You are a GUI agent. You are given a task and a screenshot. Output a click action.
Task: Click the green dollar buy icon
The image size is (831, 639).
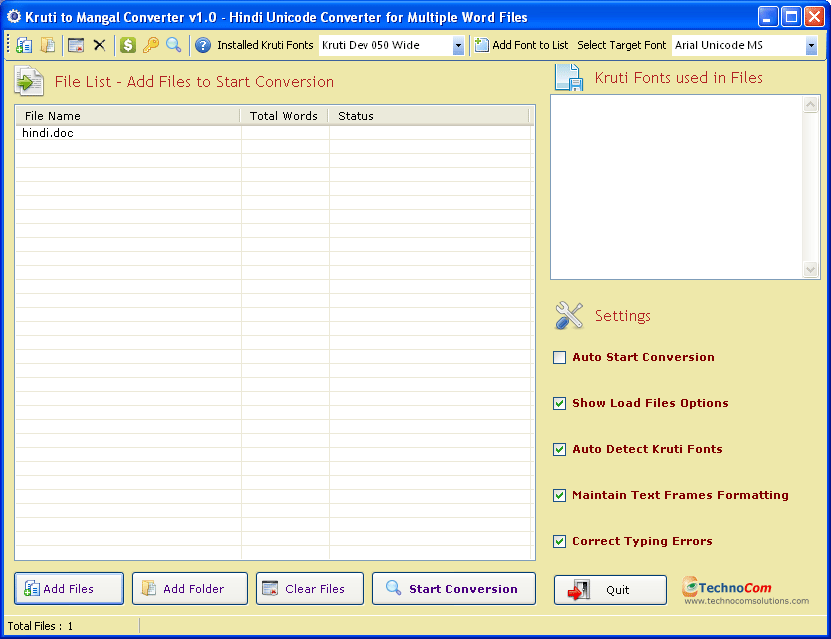click(128, 45)
